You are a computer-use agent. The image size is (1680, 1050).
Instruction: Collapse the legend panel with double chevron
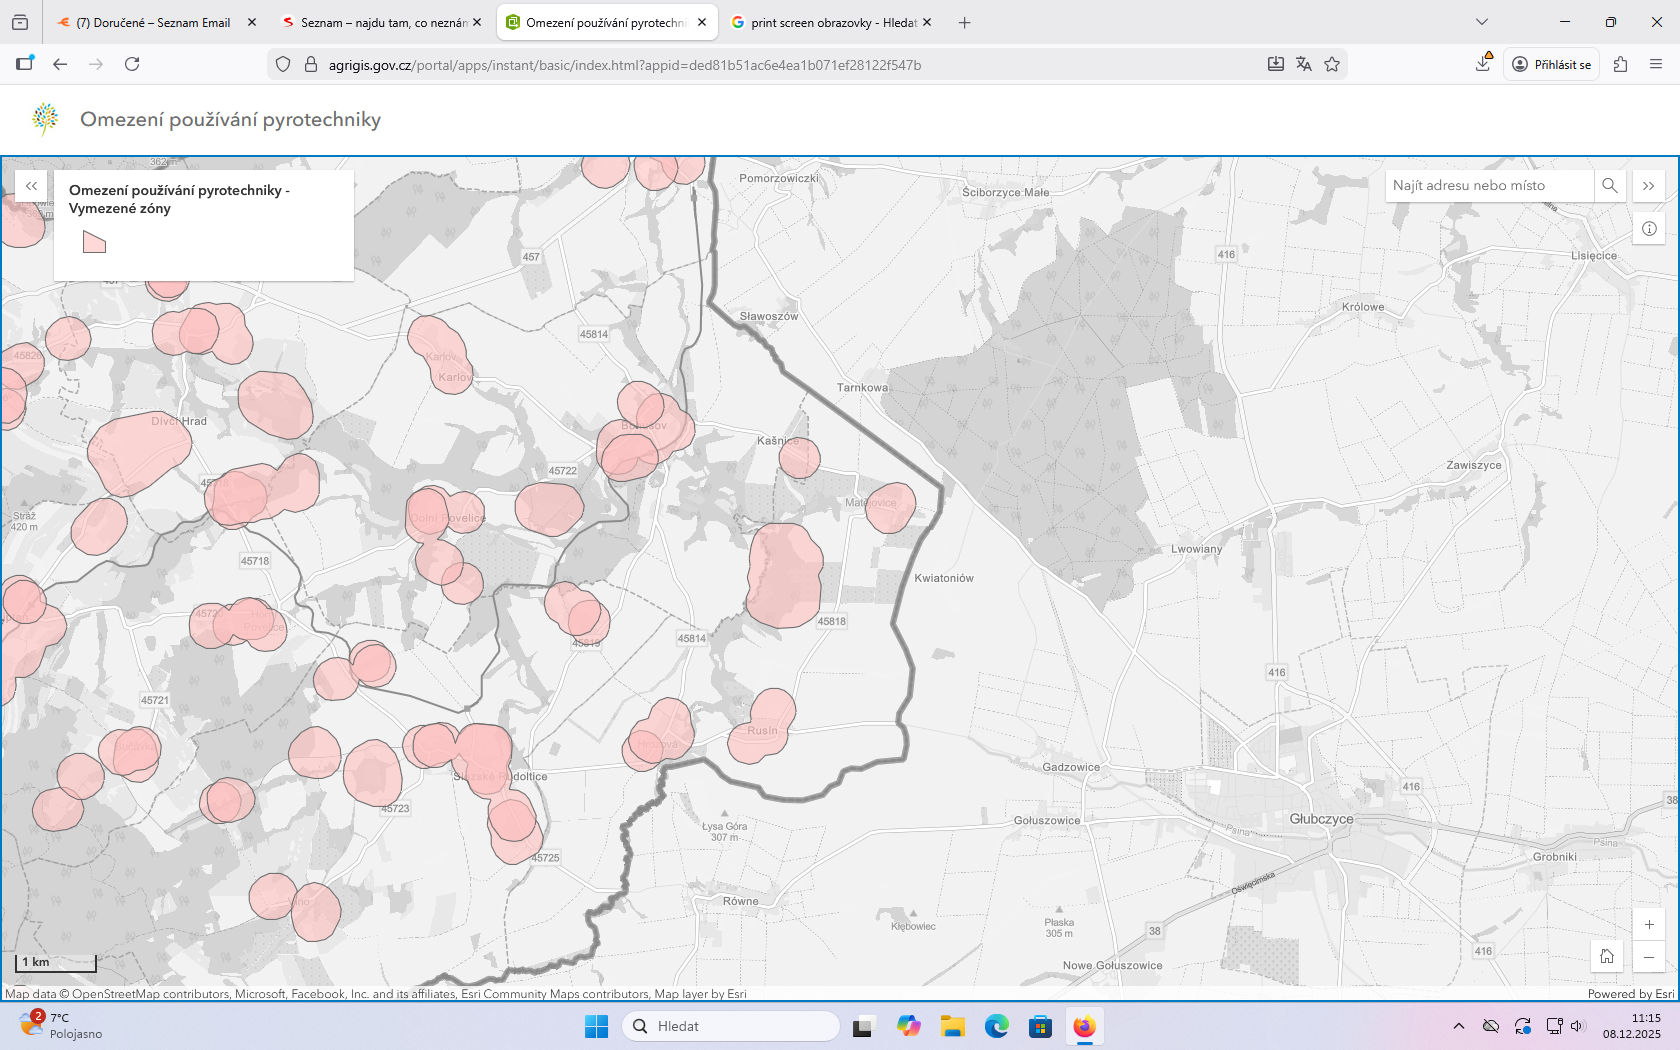32,186
